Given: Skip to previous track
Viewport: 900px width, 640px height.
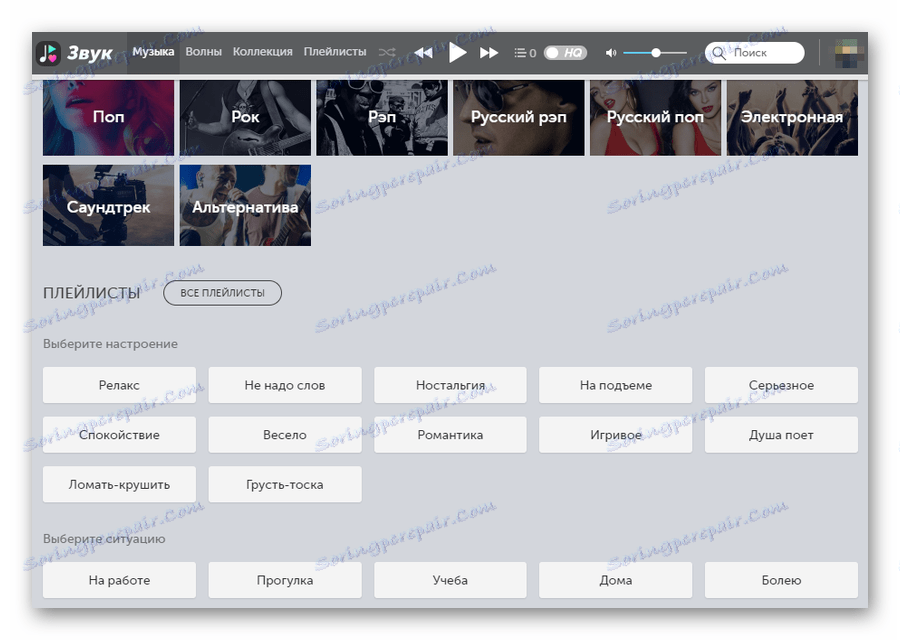Looking at the screenshot, I should tap(424, 53).
